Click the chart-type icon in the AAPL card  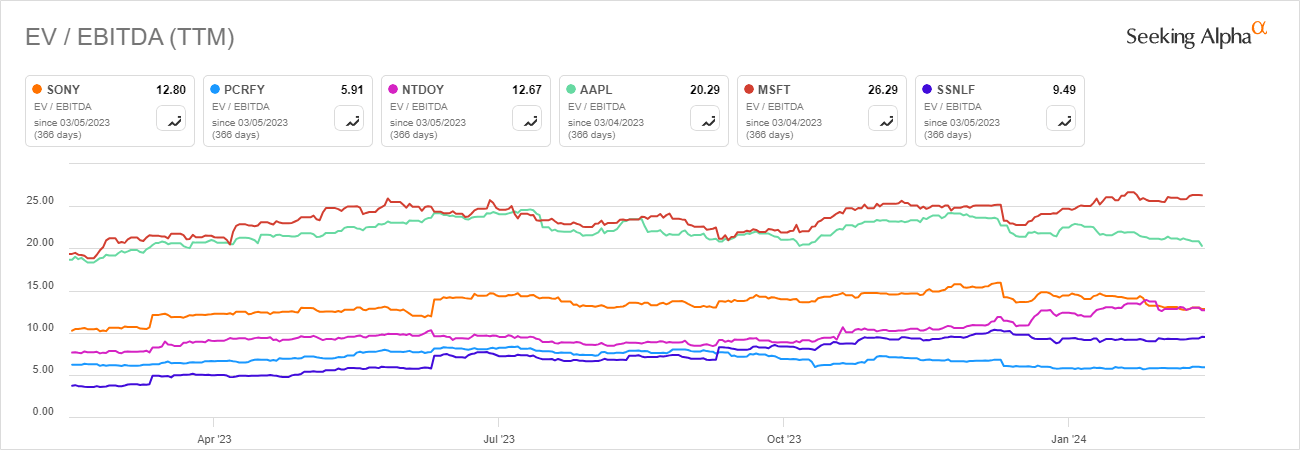tap(704, 119)
